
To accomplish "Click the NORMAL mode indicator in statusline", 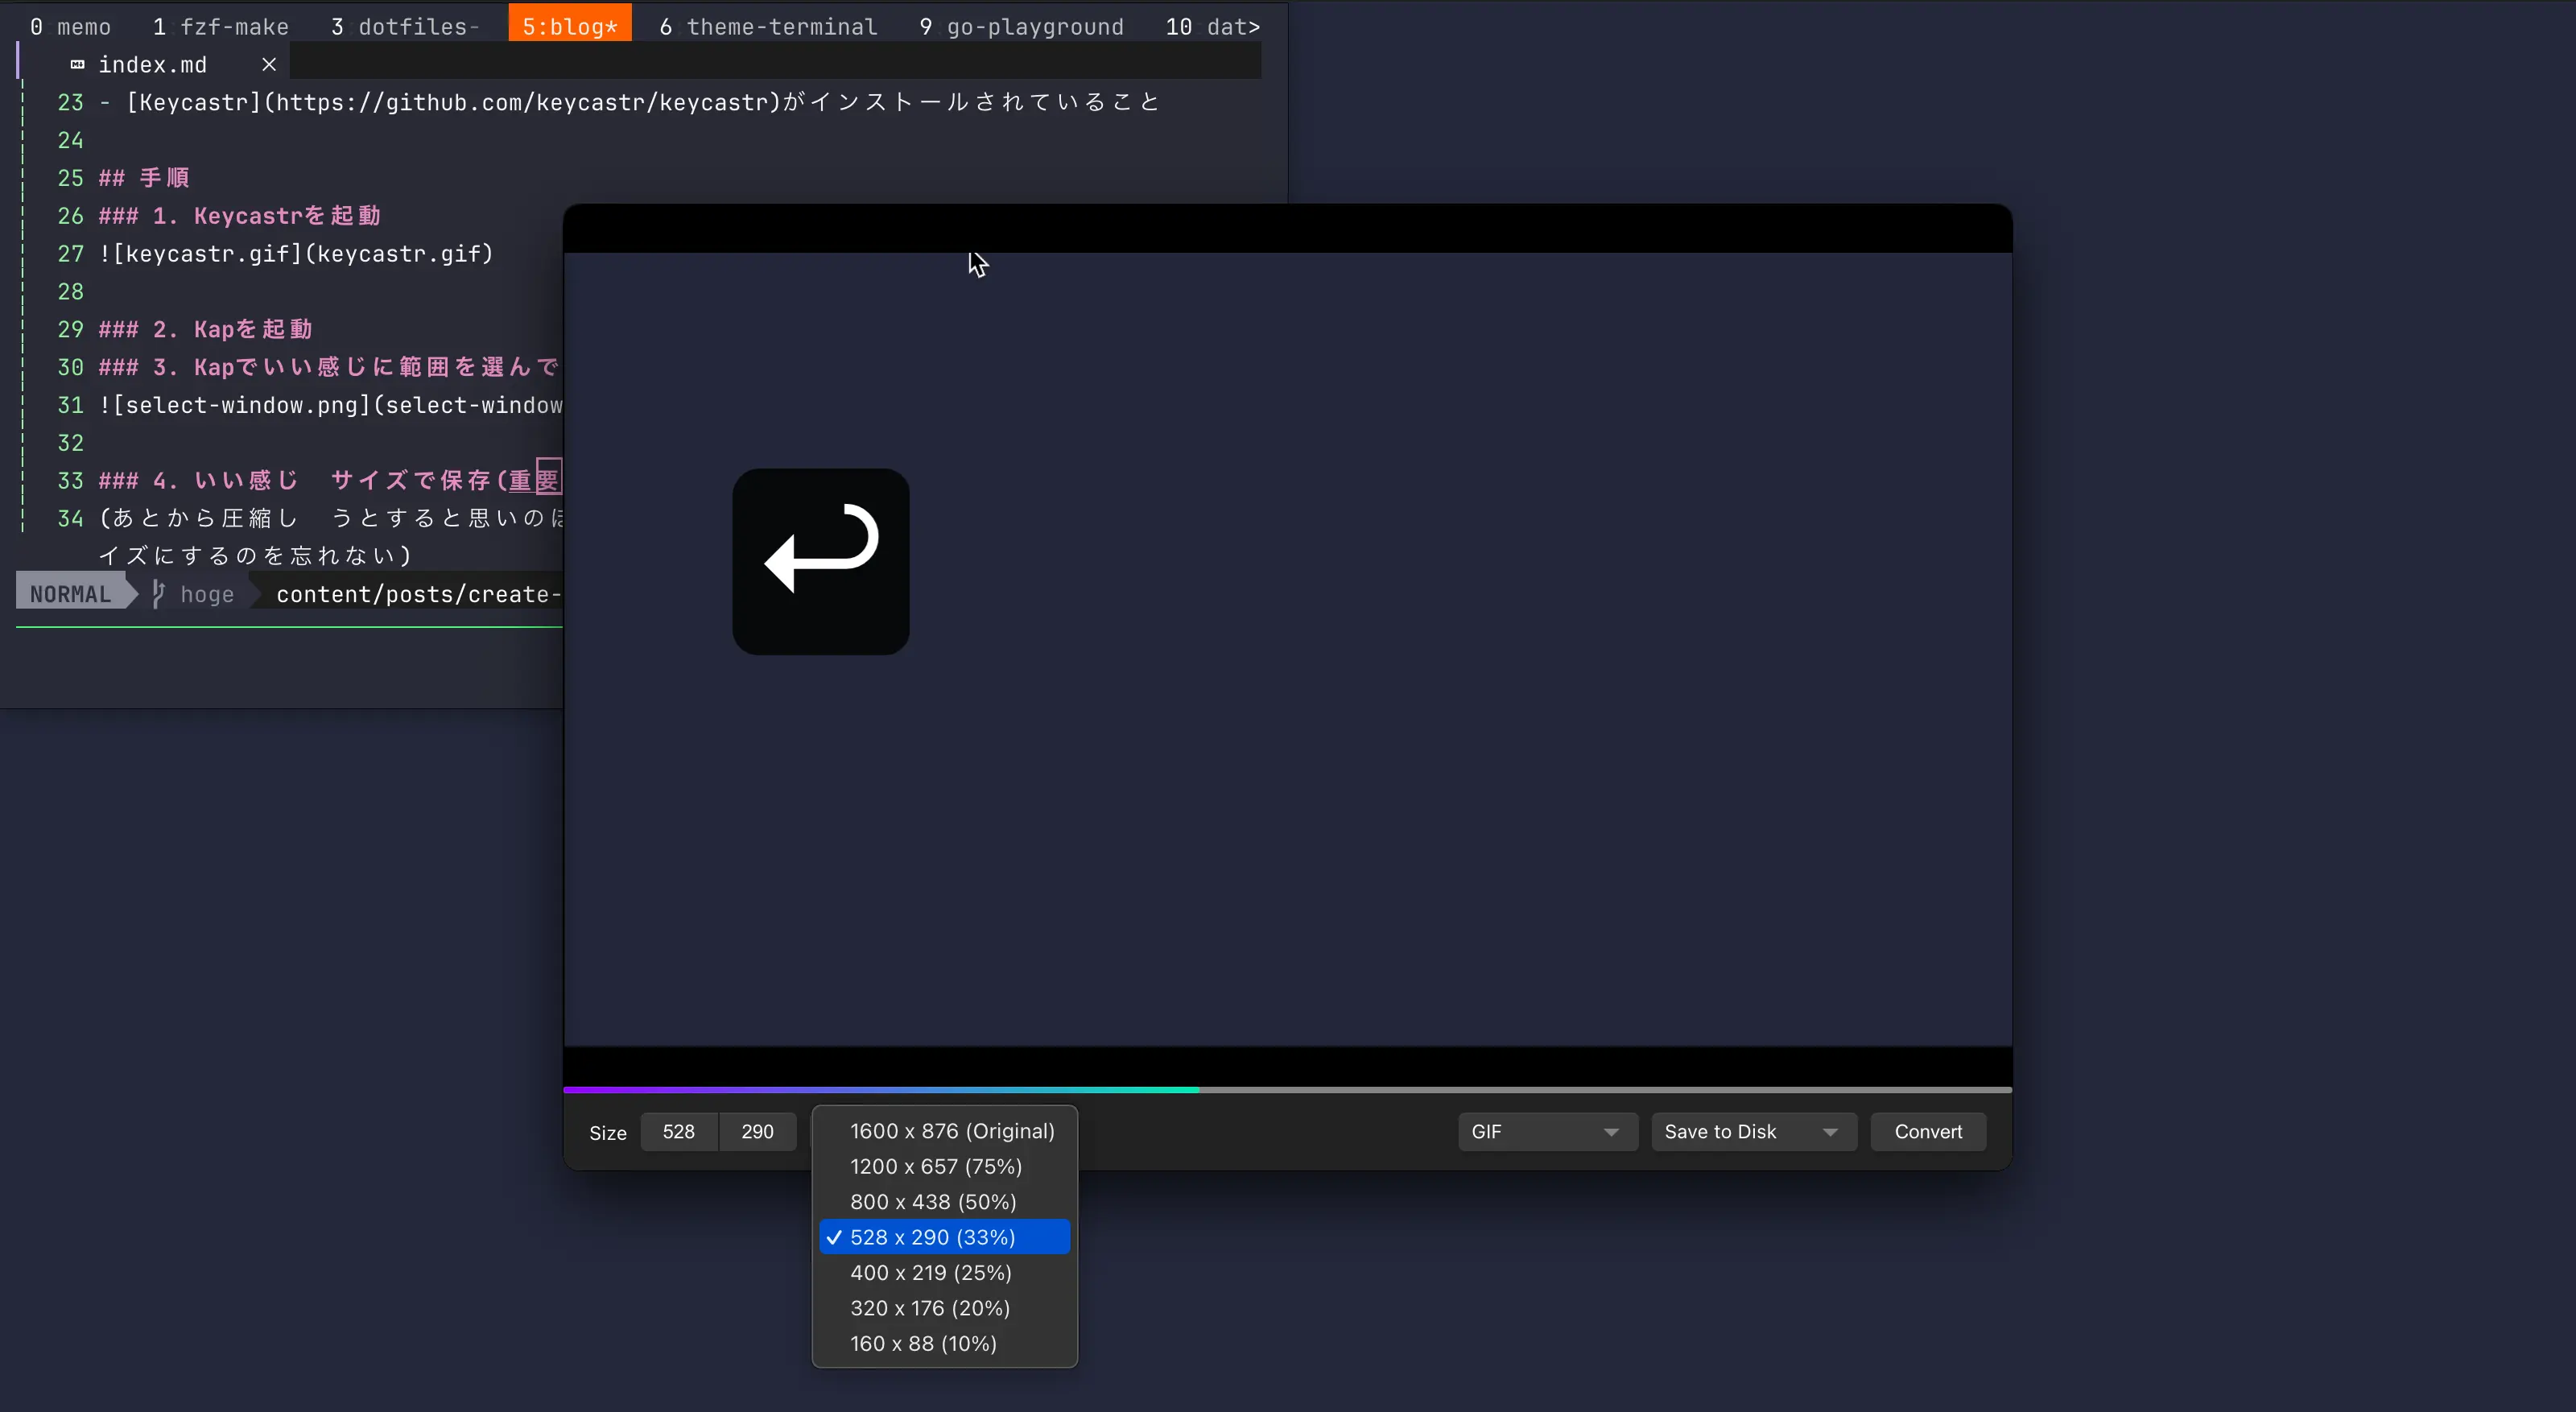I will click(70, 594).
